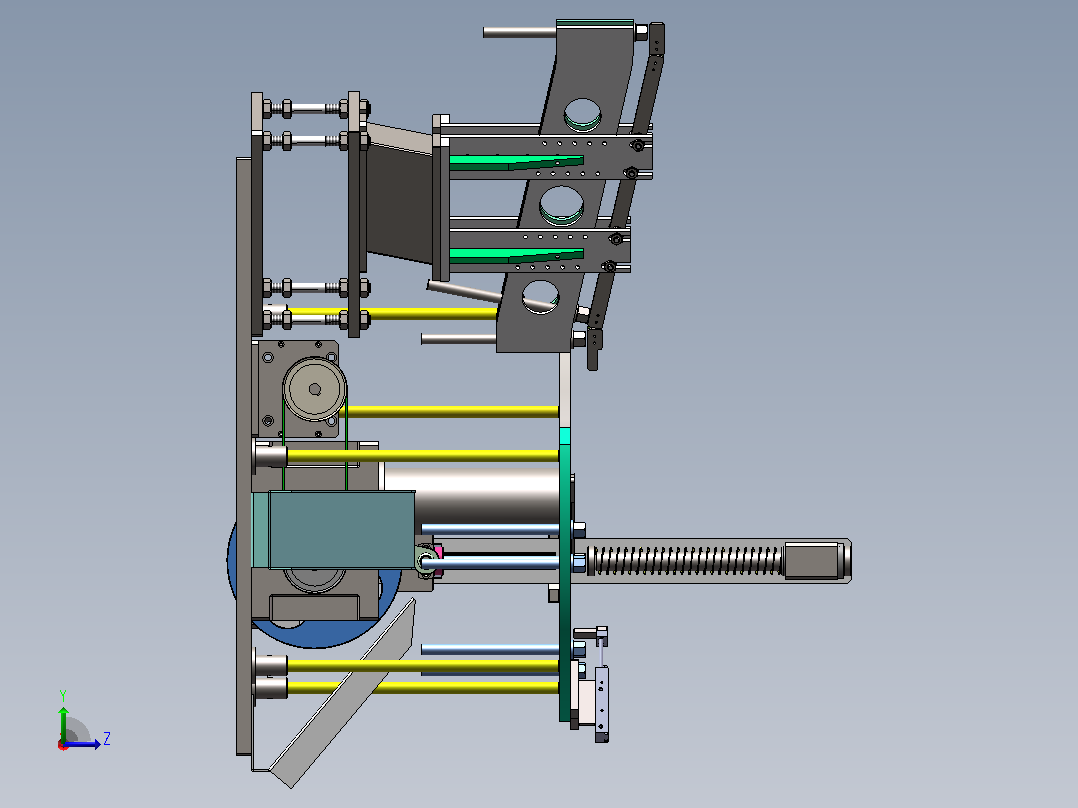1078x808 pixels.
Task: Click the green Y axis of the triad
Action: point(63,724)
